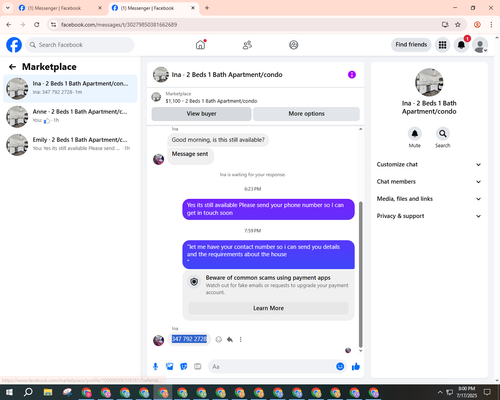Open the Windows Start menu
The image size is (500, 400).
pyautogui.click(x=9, y=392)
